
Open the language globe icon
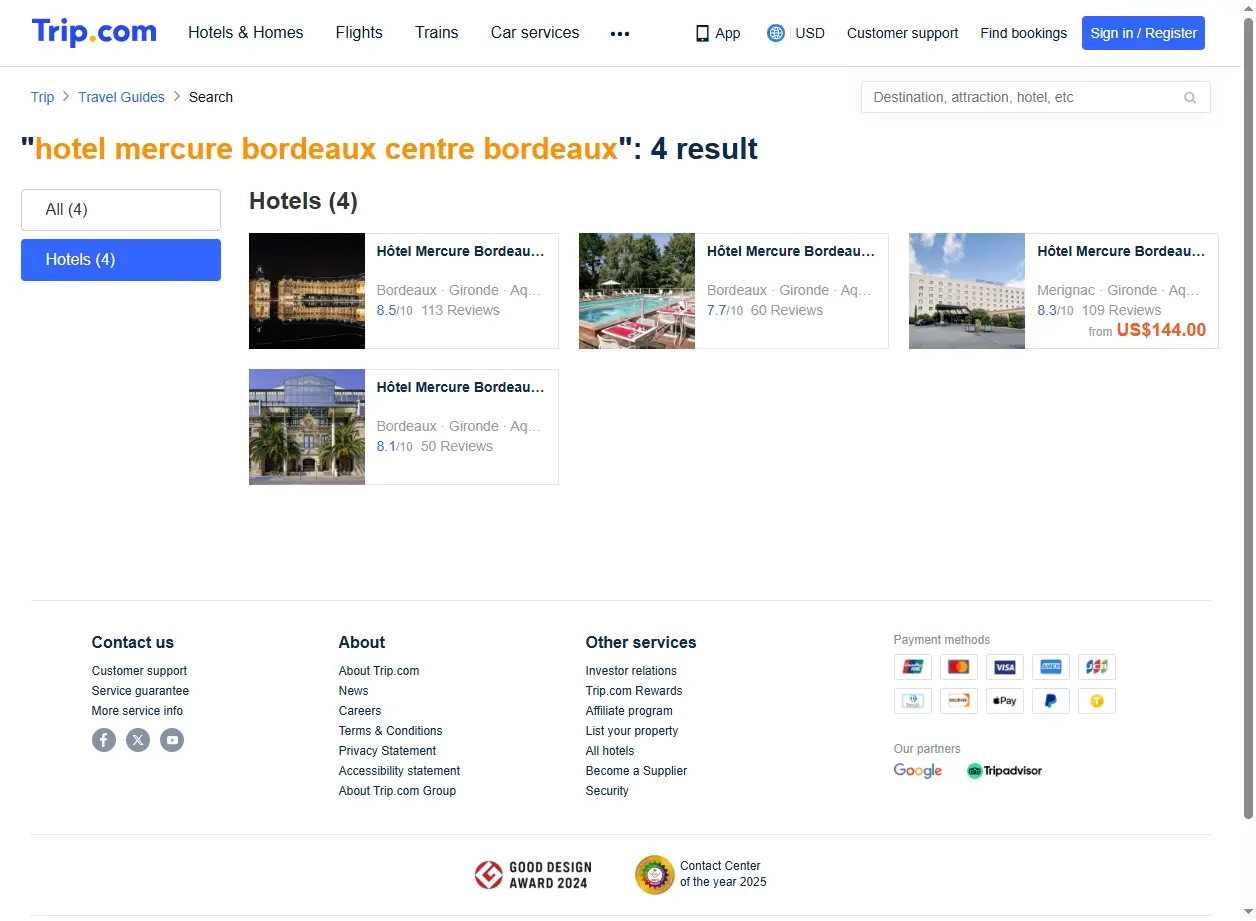(776, 33)
